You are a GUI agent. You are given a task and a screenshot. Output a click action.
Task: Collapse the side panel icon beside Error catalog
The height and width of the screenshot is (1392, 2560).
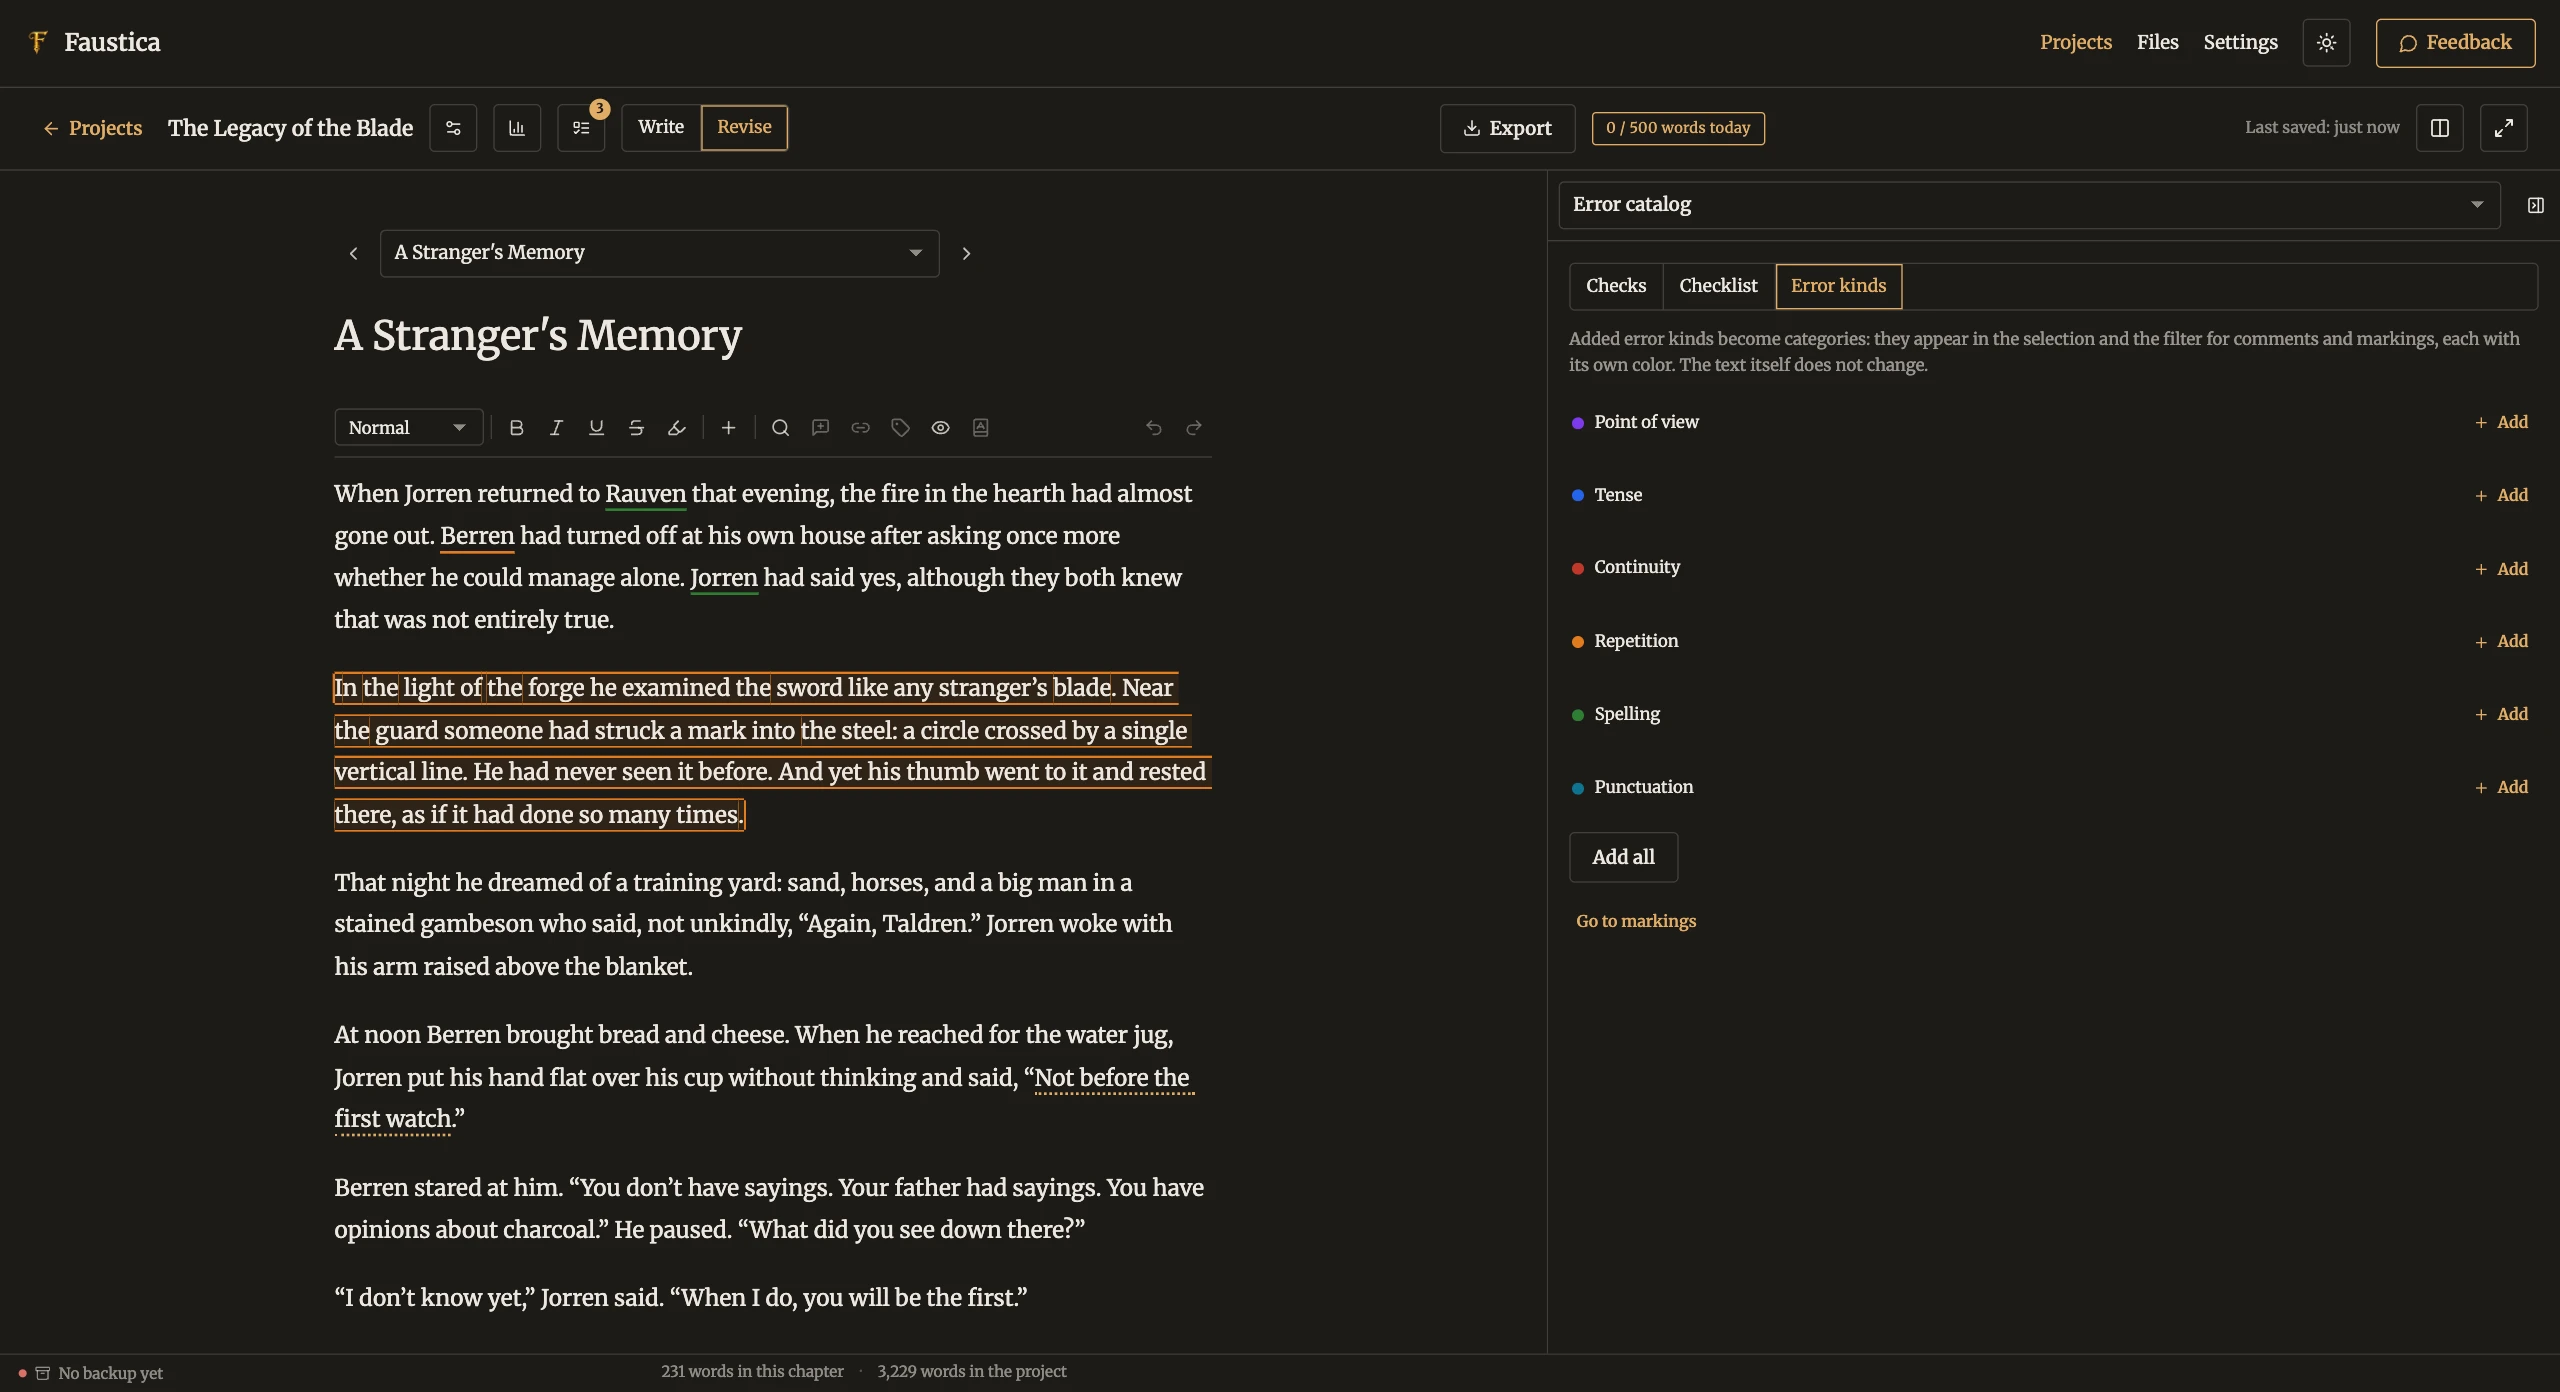click(2535, 205)
